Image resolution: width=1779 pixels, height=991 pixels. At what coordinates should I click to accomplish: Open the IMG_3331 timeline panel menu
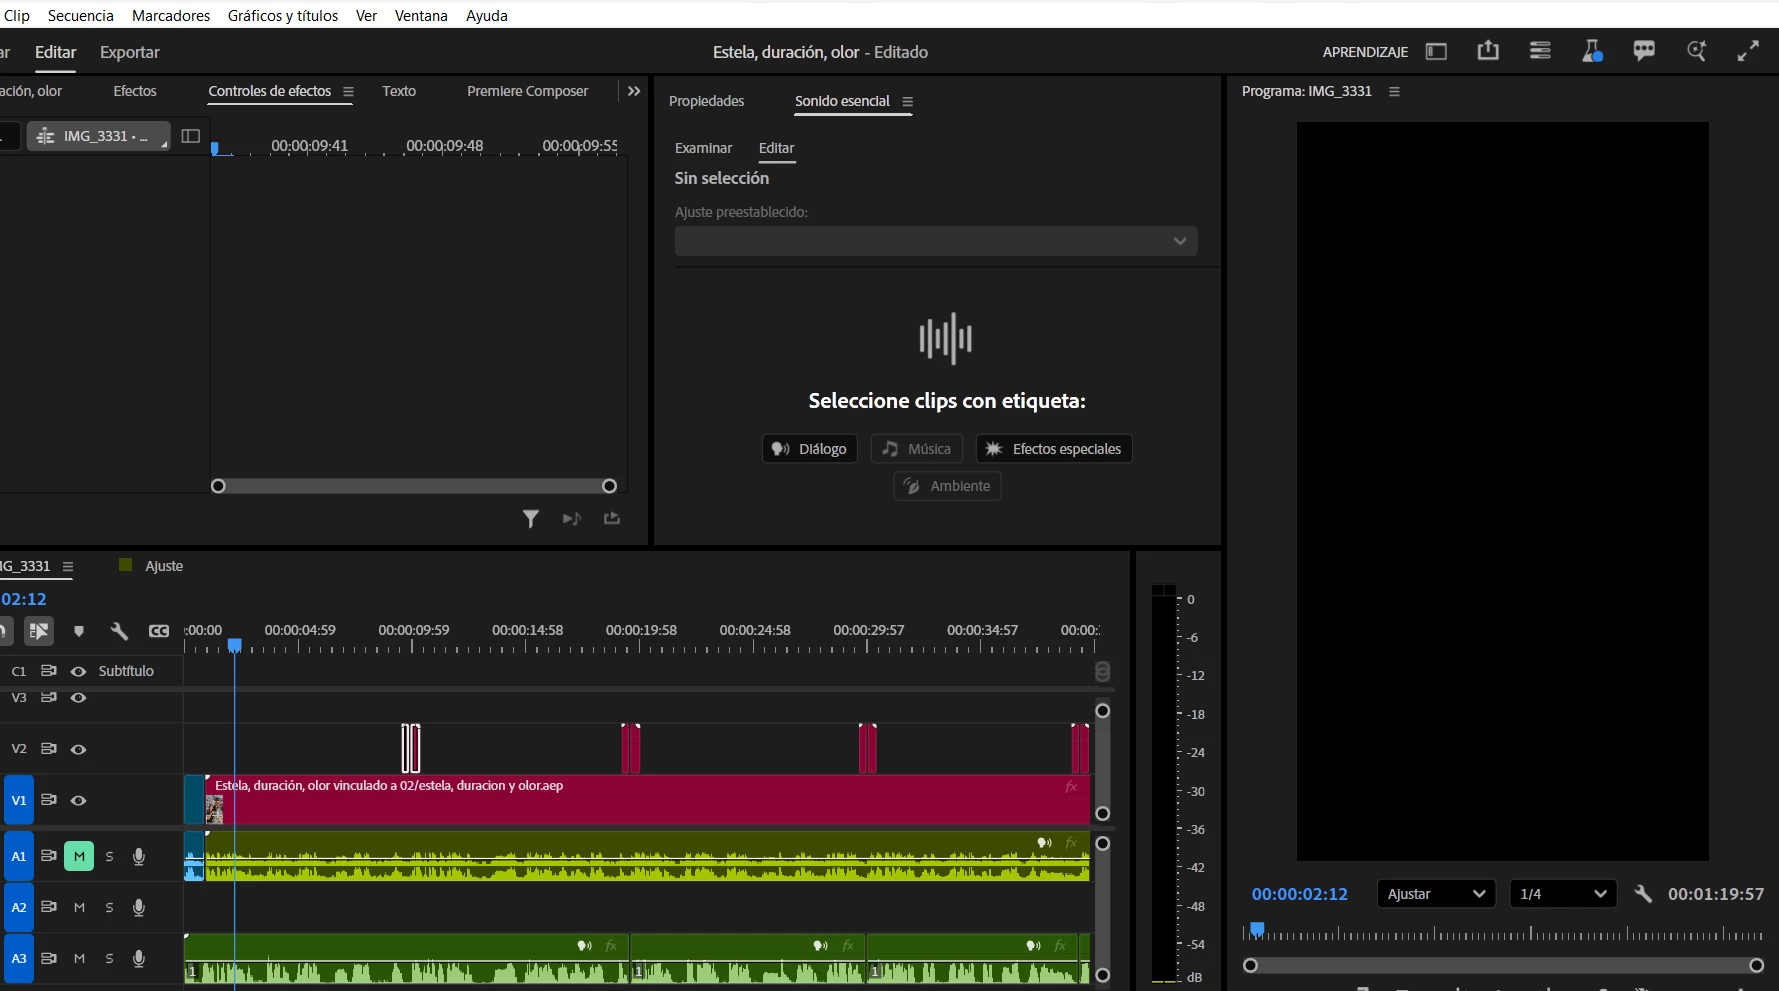(x=68, y=566)
